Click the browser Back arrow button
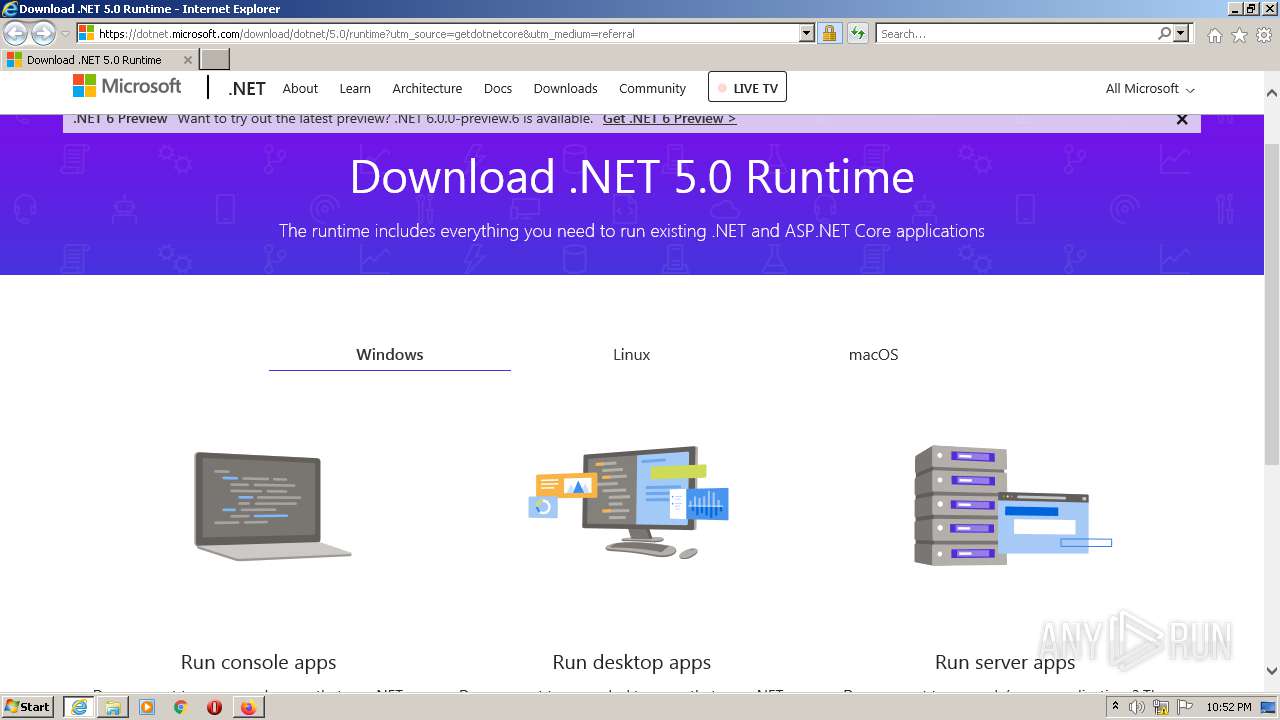Viewport: 1280px width, 720px height. (16, 34)
